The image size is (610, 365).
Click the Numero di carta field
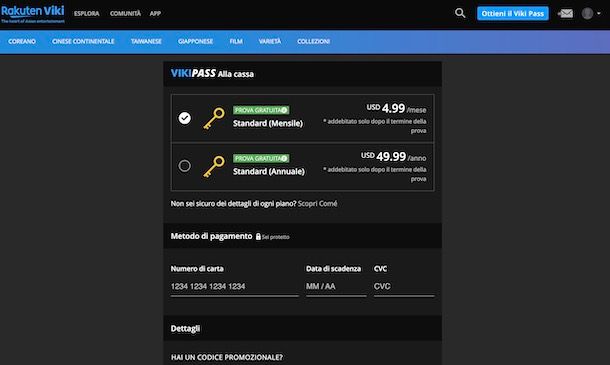[235, 287]
